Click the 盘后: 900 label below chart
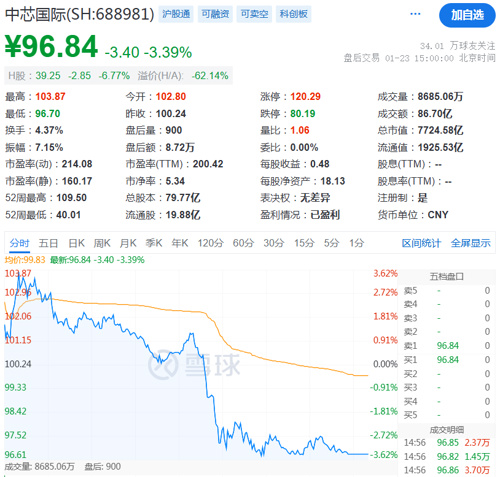 [103, 466]
